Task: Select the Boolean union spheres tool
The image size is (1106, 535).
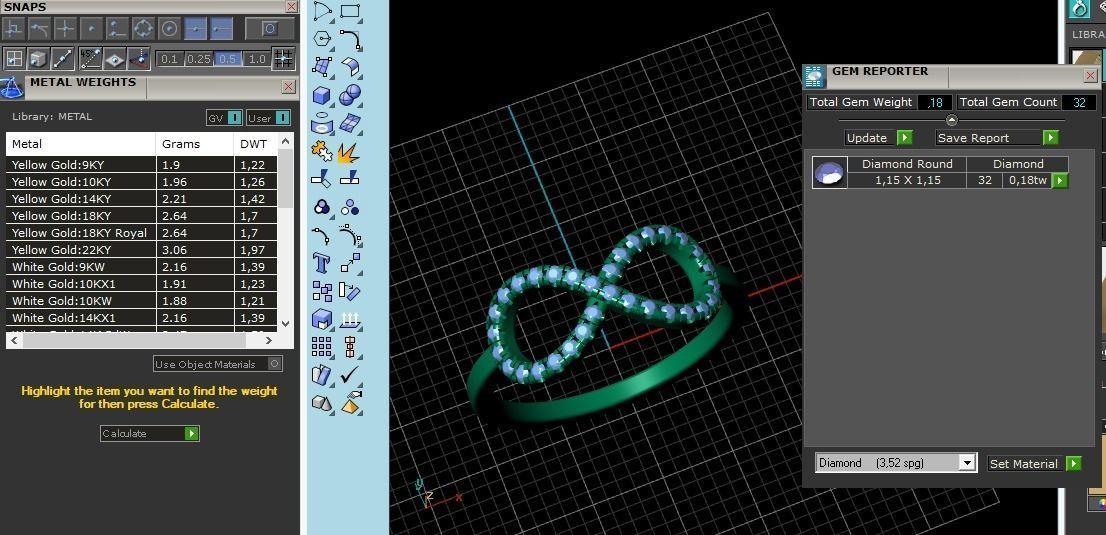Action: pyautogui.click(x=350, y=95)
